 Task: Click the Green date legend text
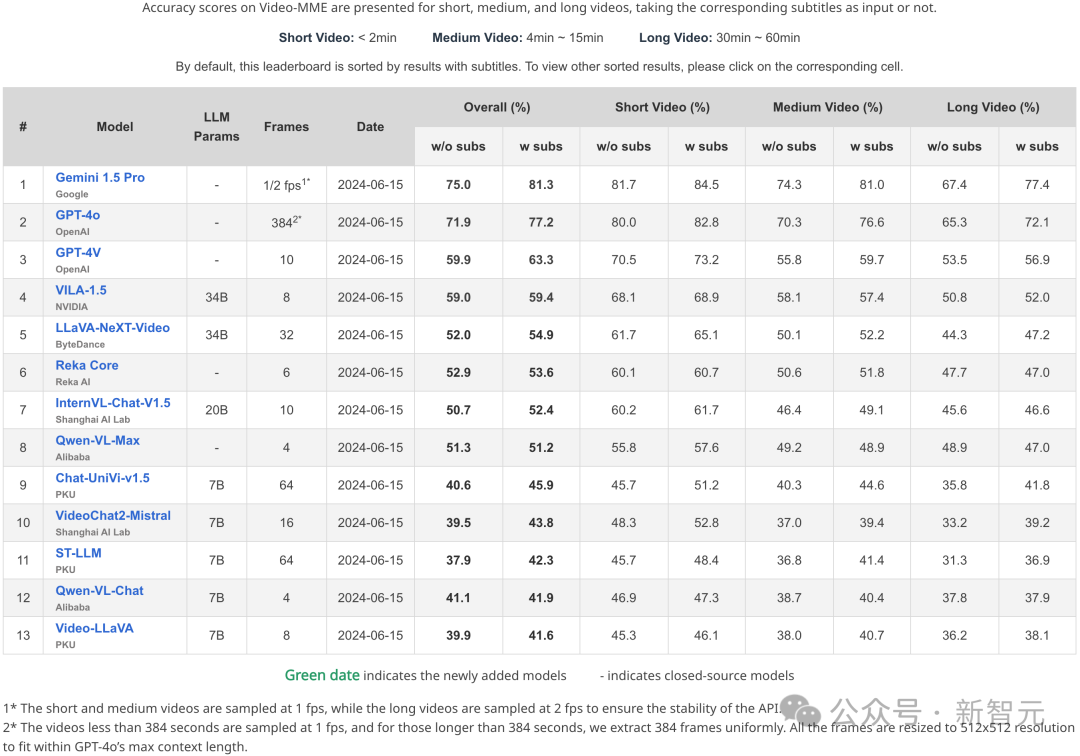coord(322,675)
